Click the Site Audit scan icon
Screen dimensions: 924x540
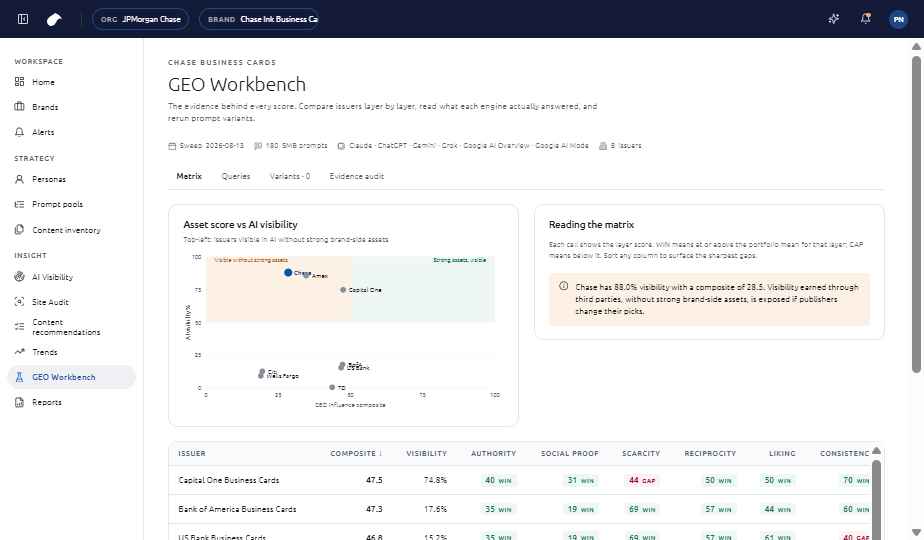pos(19,302)
